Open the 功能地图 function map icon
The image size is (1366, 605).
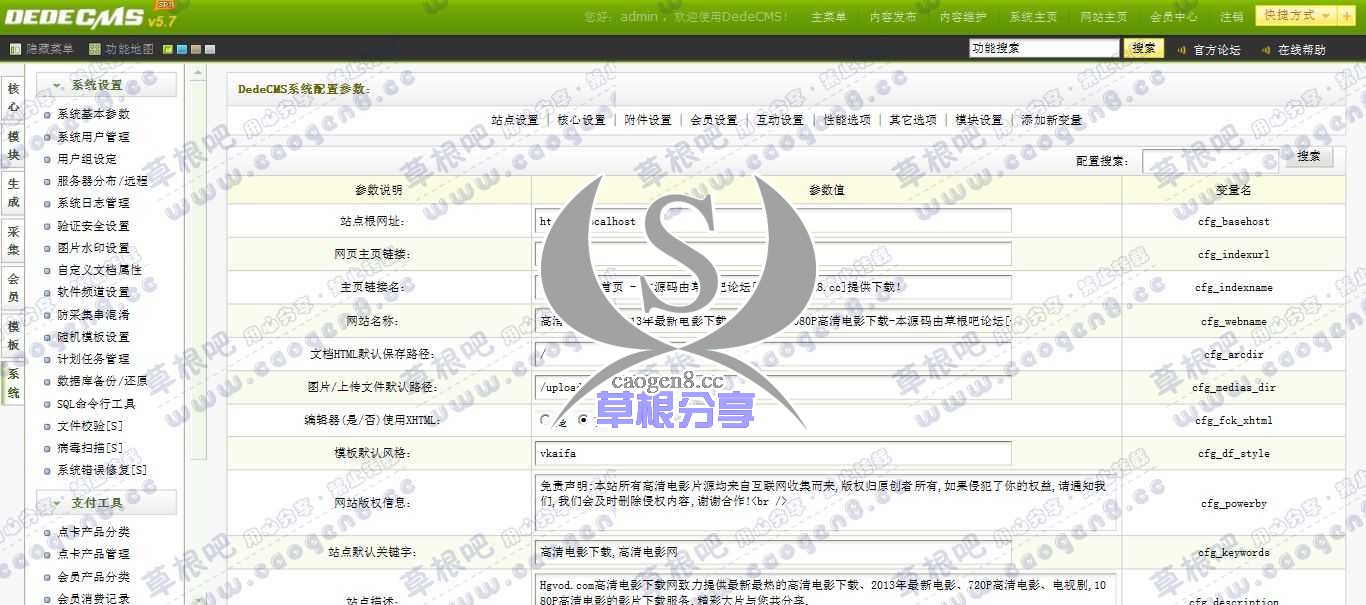[x=93, y=48]
